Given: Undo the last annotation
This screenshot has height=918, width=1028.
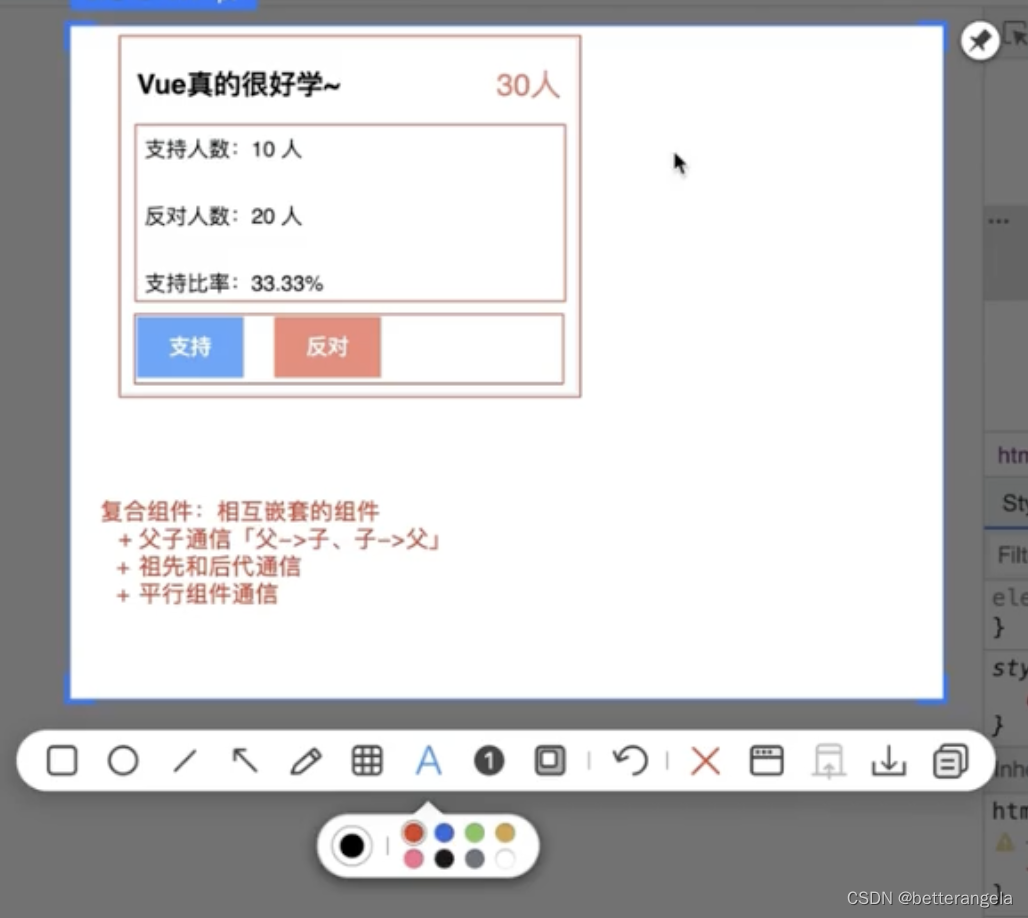Looking at the screenshot, I should pos(630,761).
